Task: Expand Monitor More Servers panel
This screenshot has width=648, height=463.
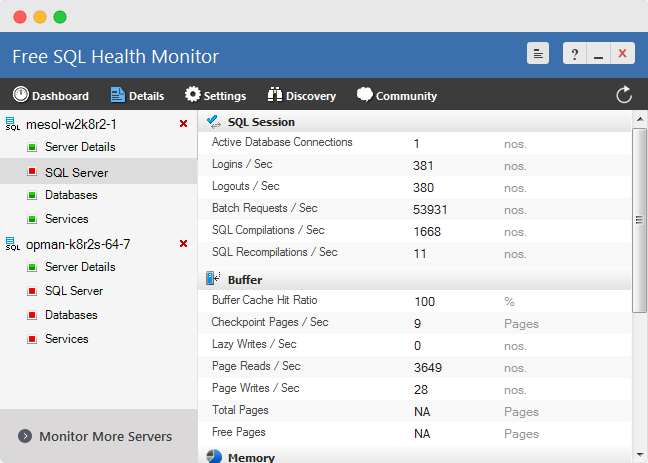Action: (98, 436)
